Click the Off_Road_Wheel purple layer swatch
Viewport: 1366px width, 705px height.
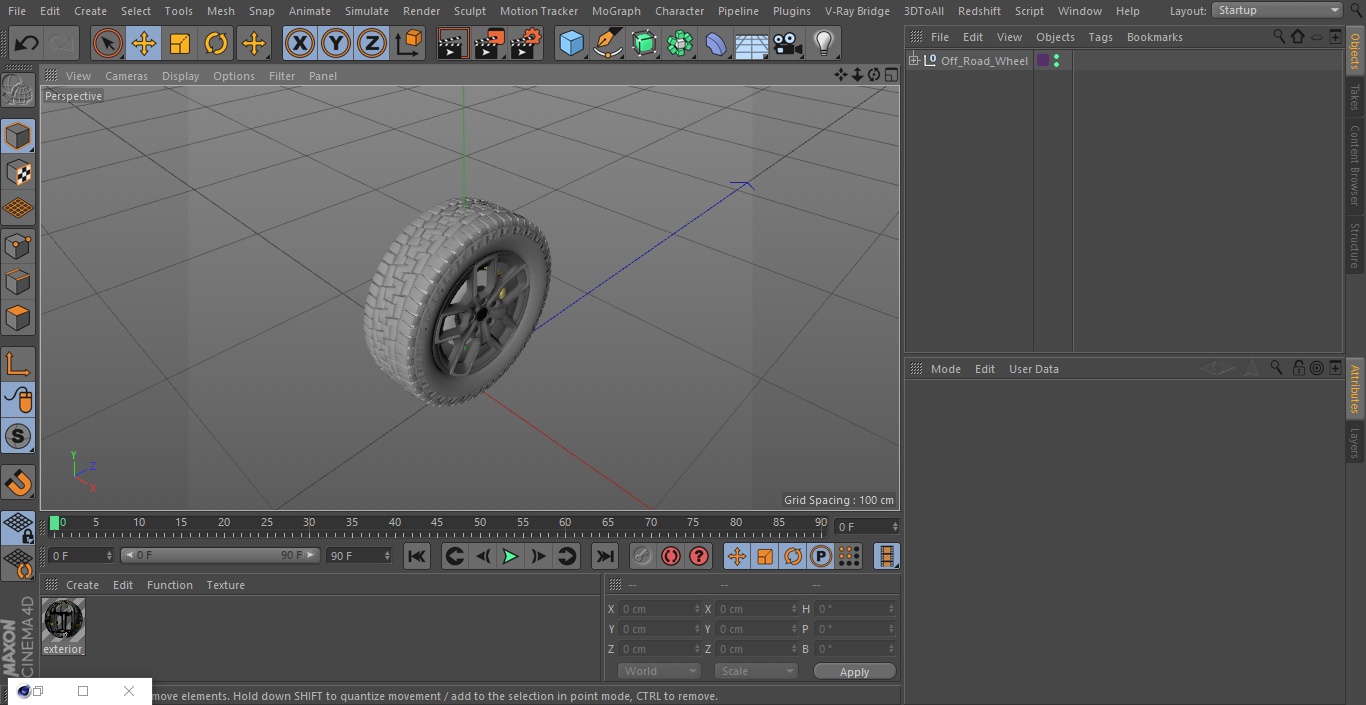point(1043,61)
